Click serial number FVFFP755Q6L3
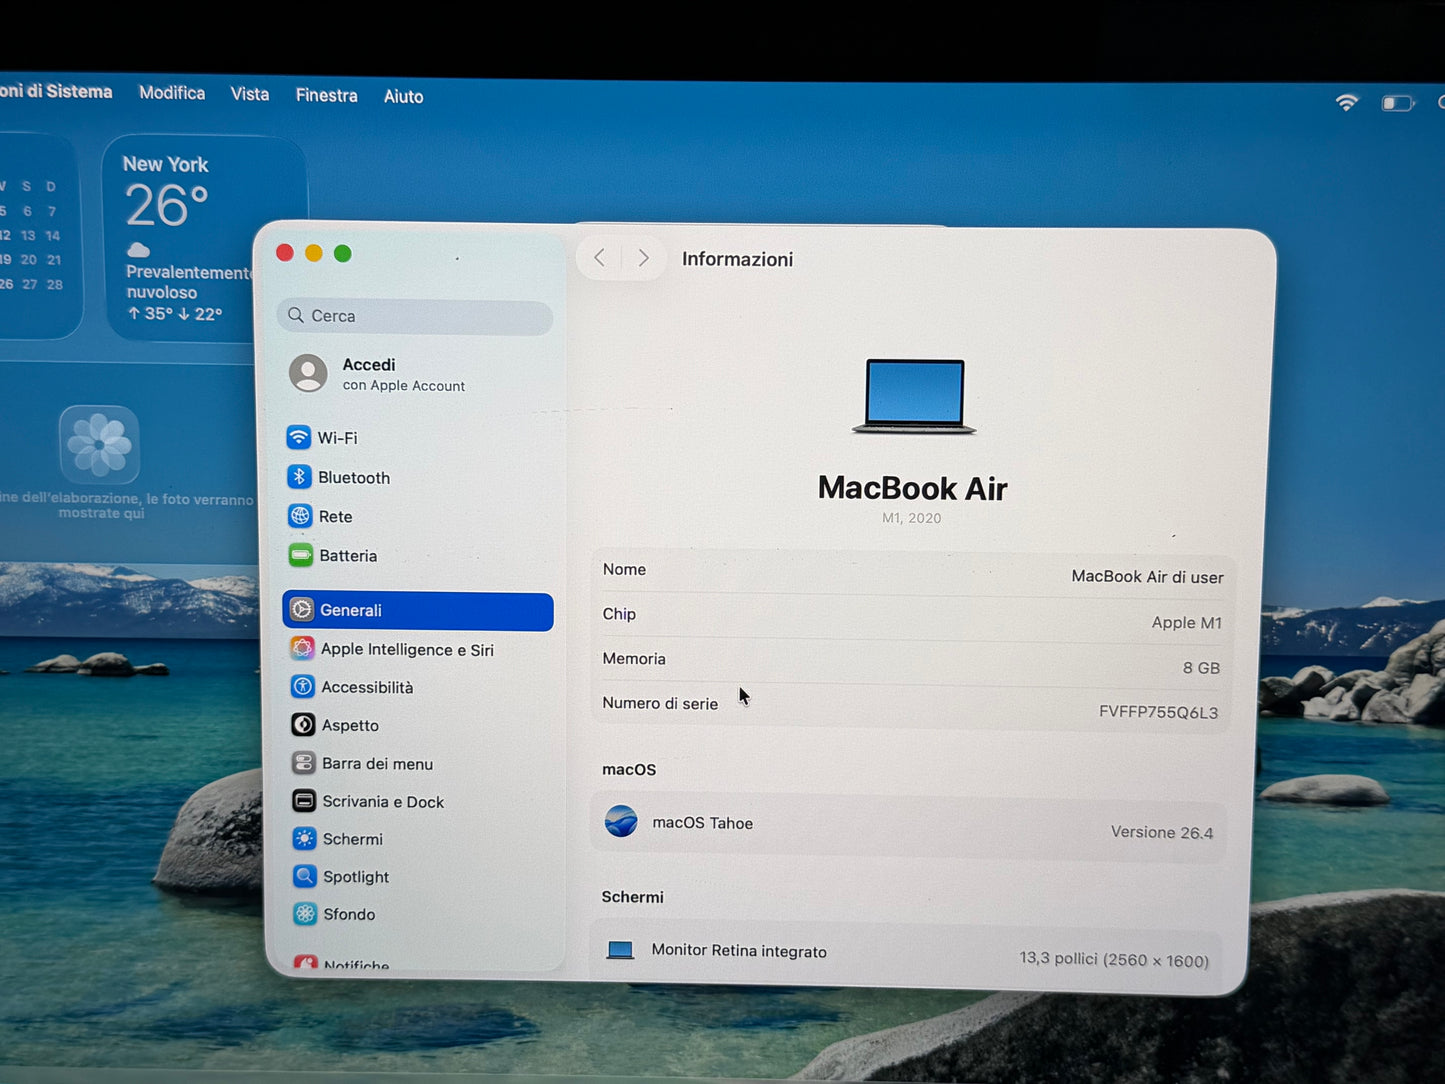This screenshot has height=1084, width=1445. [1158, 712]
